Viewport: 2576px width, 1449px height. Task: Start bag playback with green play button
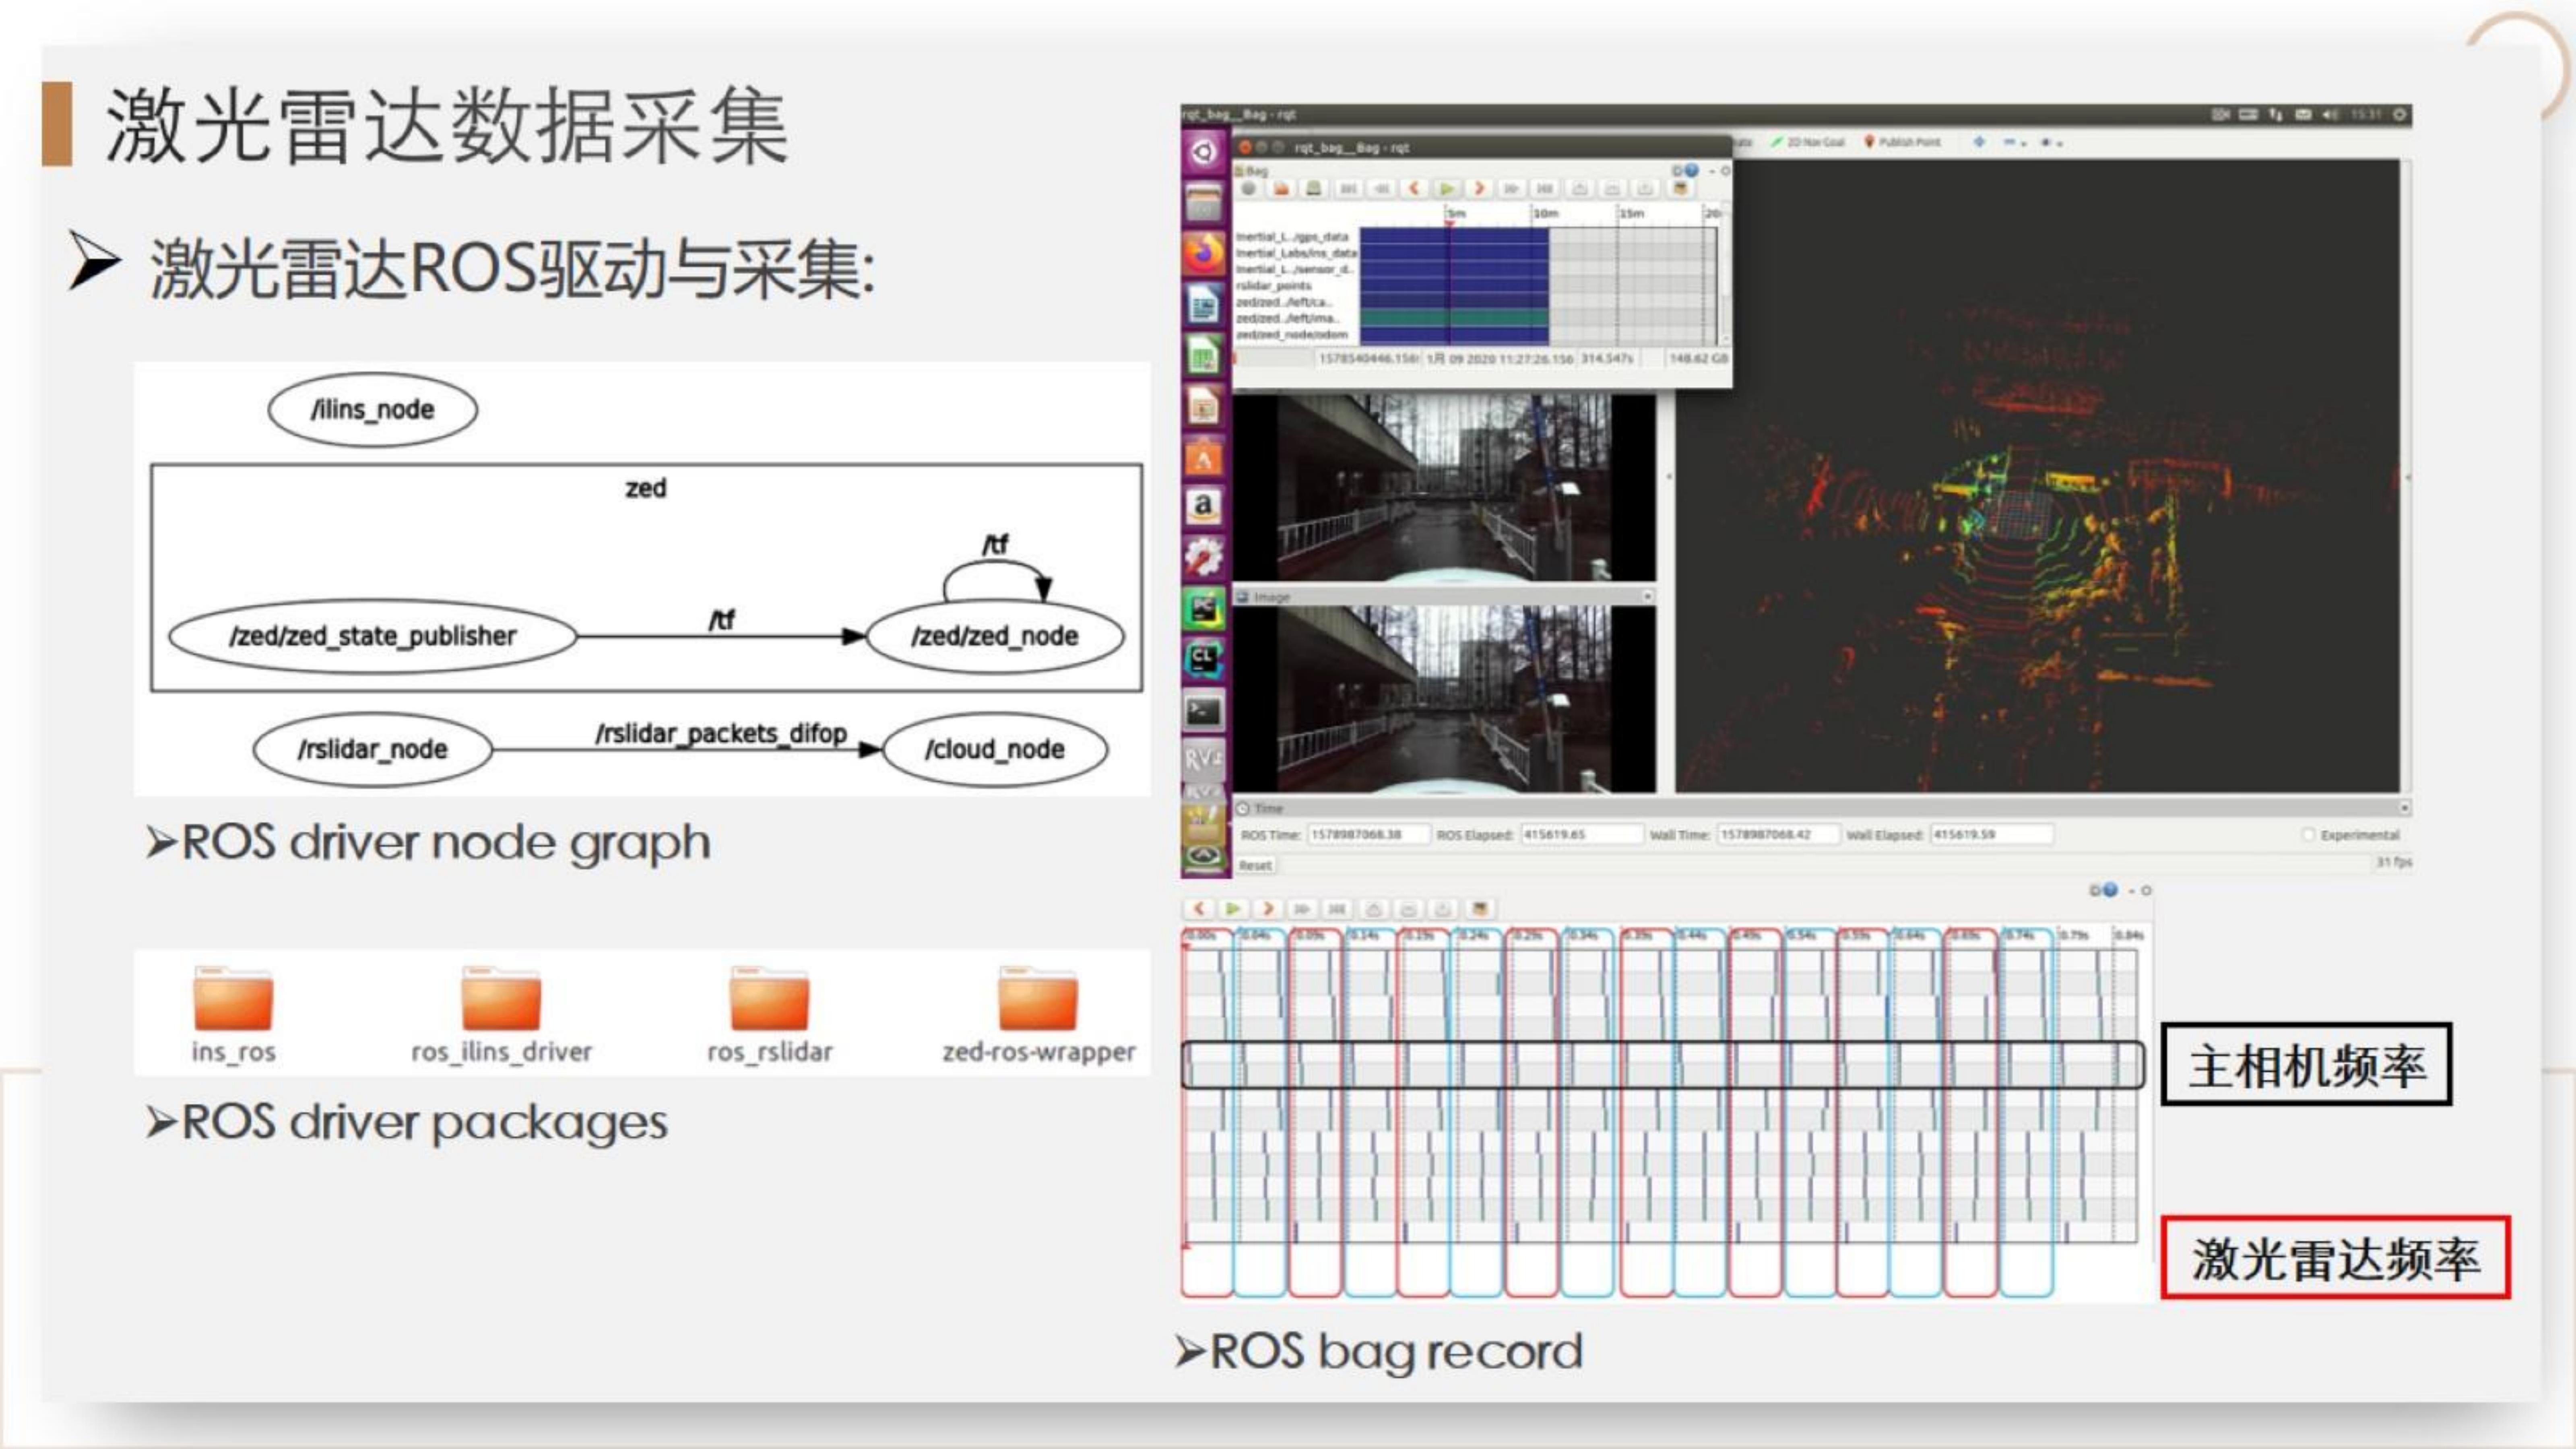pos(1446,189)
